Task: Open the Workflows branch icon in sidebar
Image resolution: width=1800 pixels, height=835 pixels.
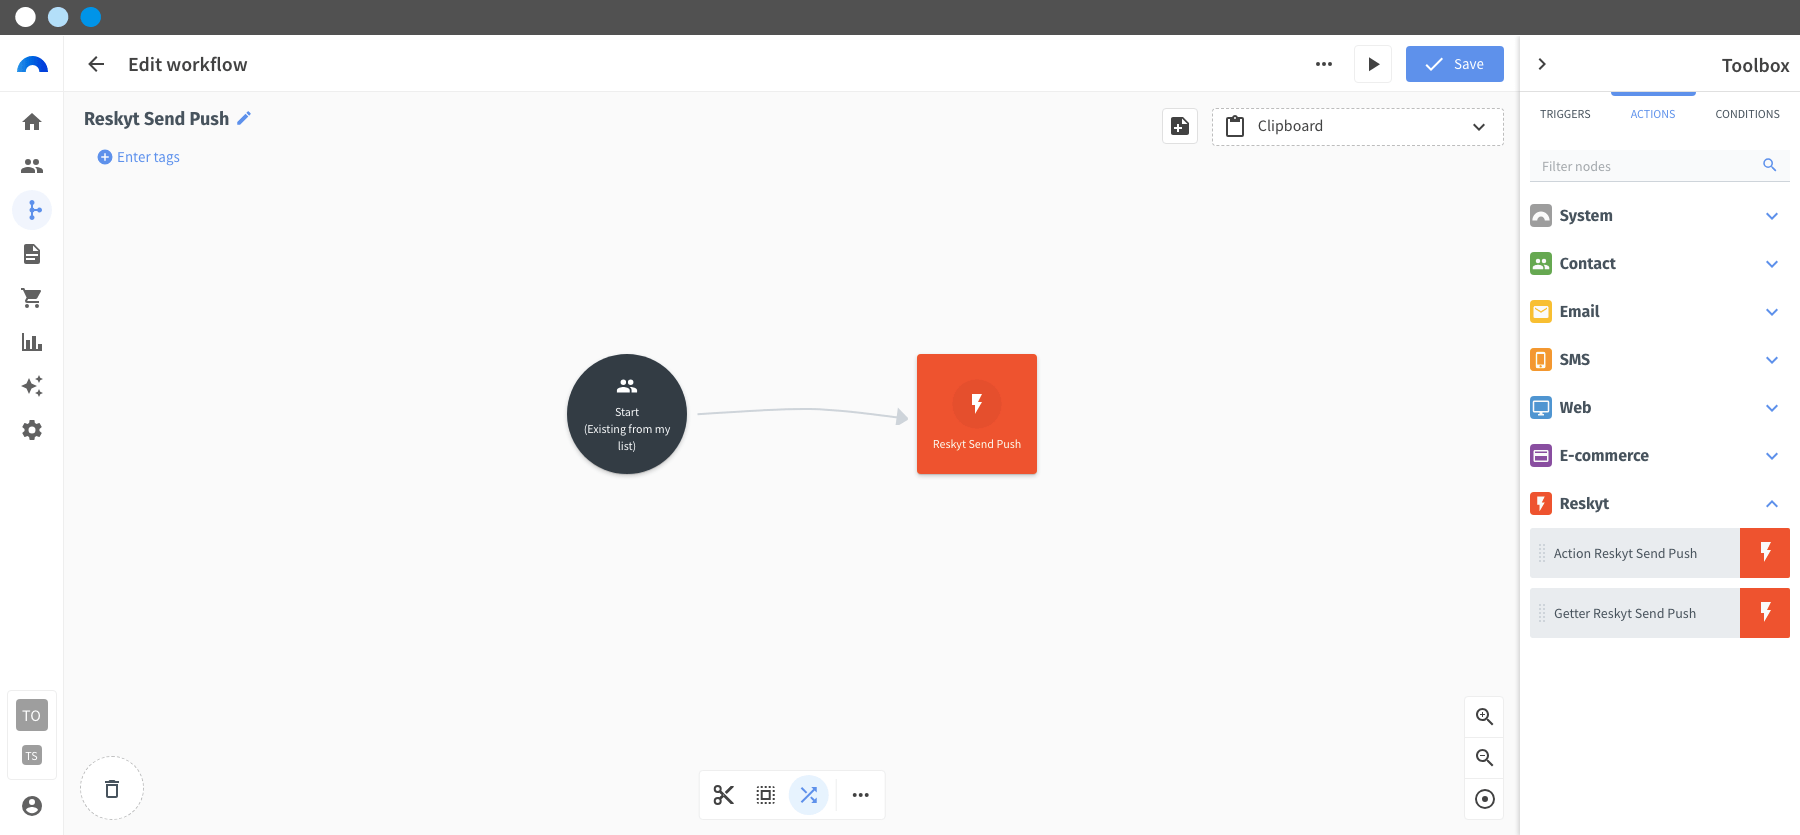Action: pyautogui.click(x=32, y=210)
